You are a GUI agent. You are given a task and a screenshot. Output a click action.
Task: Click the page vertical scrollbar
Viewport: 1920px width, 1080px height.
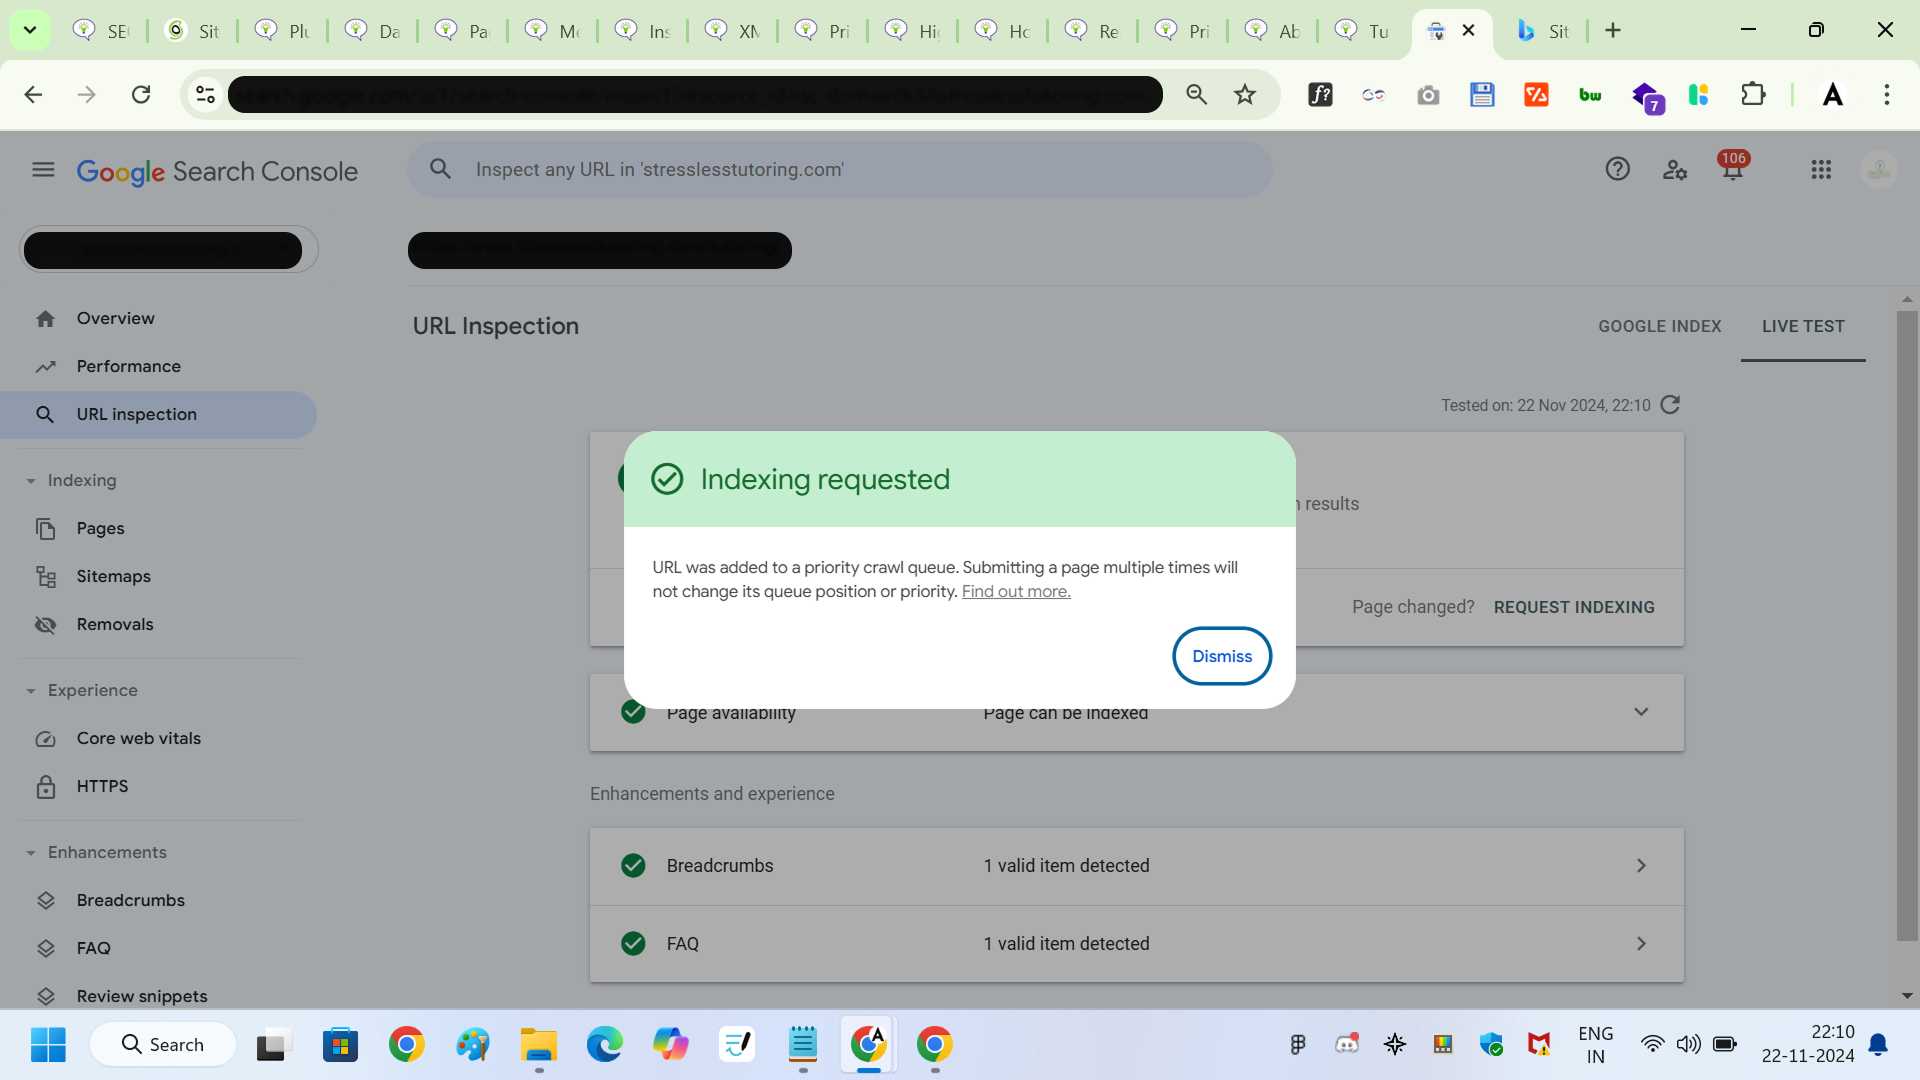click(x=1907, y=625)
